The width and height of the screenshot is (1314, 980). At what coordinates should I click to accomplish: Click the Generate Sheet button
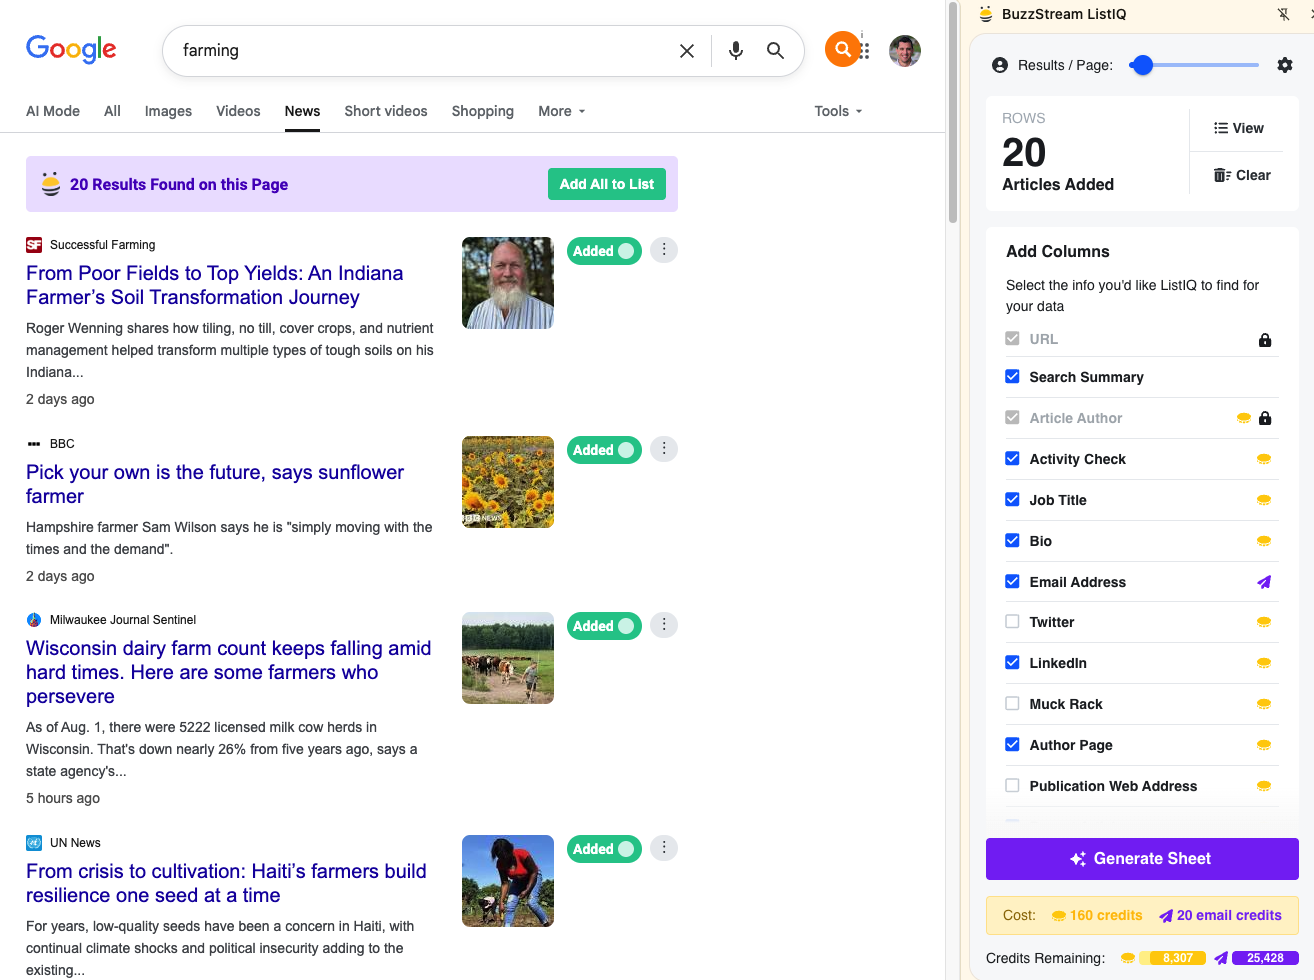[1142, 859]
